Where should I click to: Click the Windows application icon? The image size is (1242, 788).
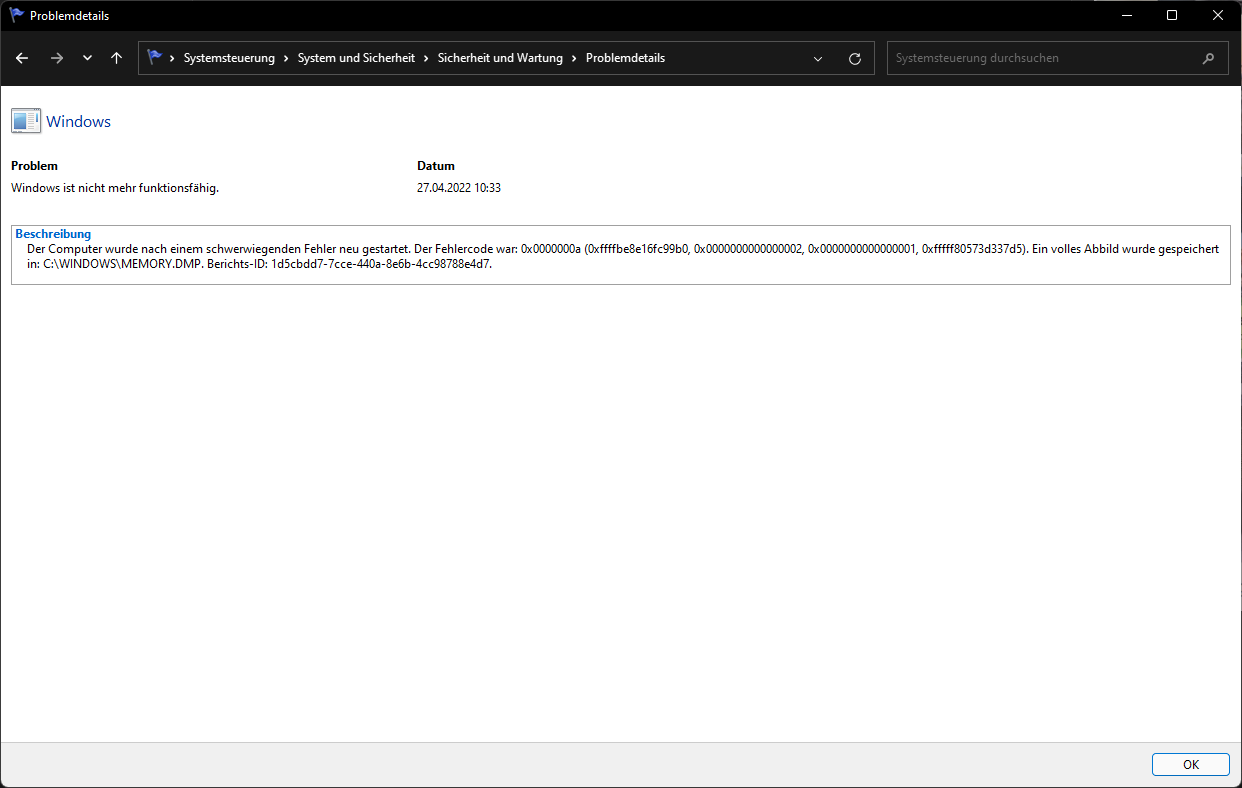click(26, 121)
